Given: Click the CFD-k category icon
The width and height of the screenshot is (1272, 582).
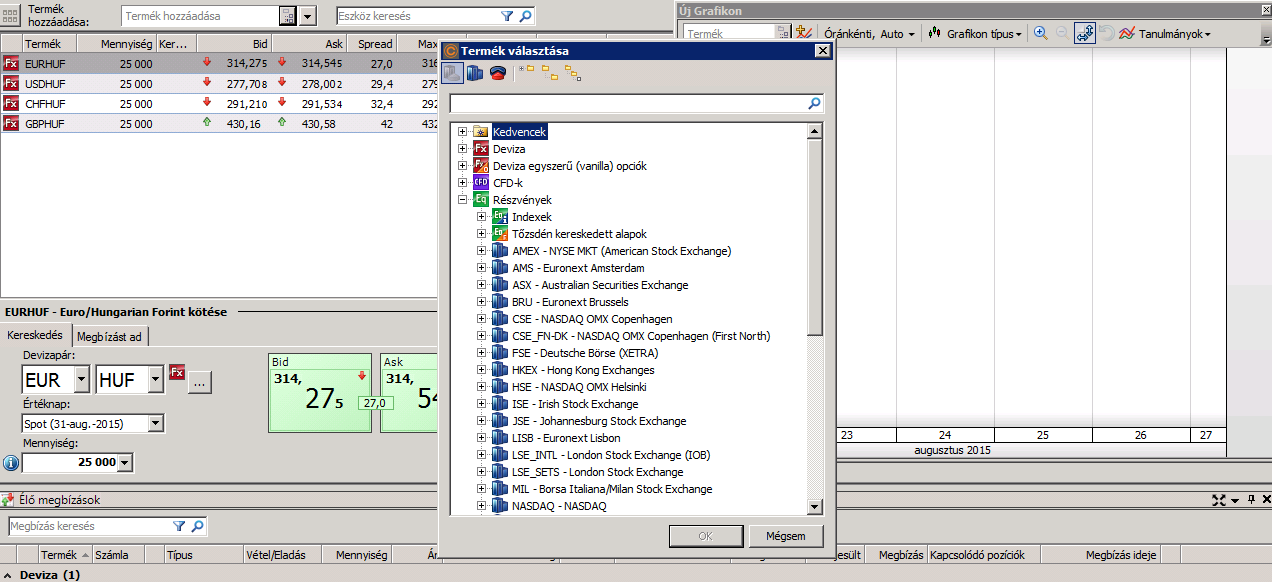Looking at the screenshot, I should 481,183.
